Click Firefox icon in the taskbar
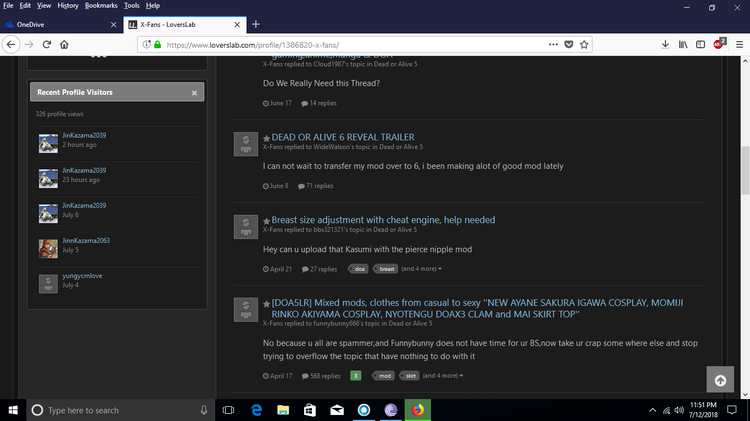This screenshot has width=750, height=421. click(x=418, y=410)
